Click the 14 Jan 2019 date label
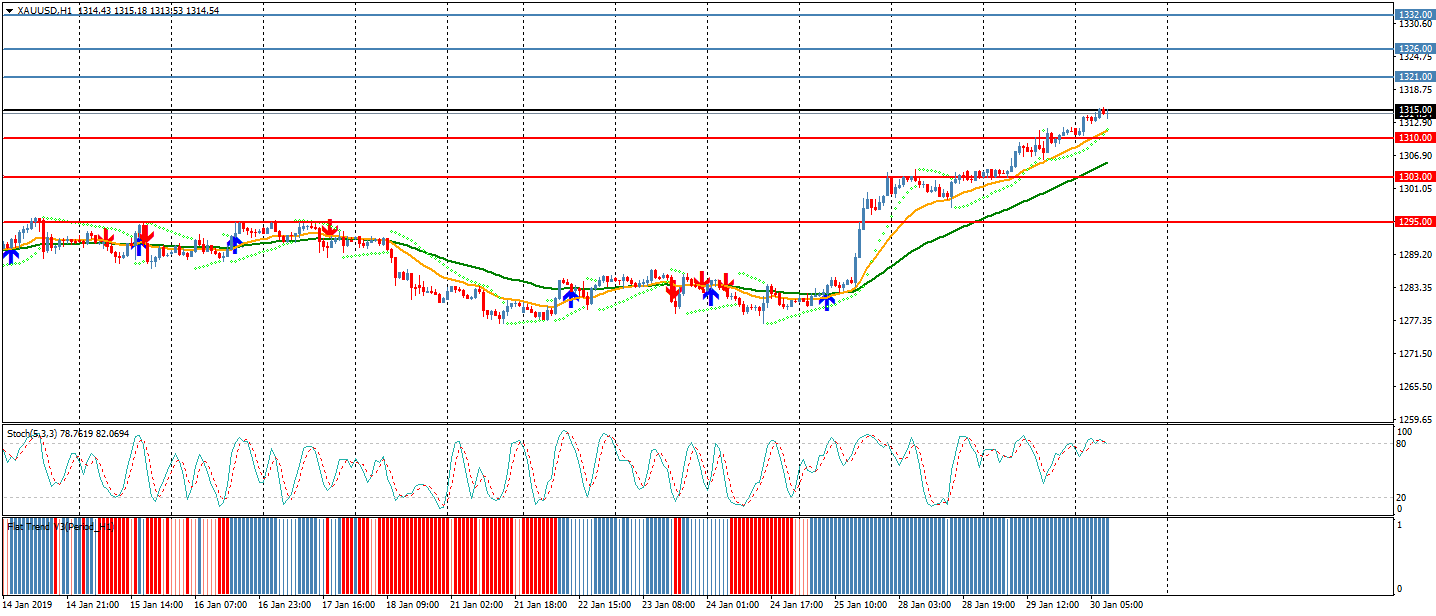The height and width of the screenshot is (616, 1436). click(27, 605)
